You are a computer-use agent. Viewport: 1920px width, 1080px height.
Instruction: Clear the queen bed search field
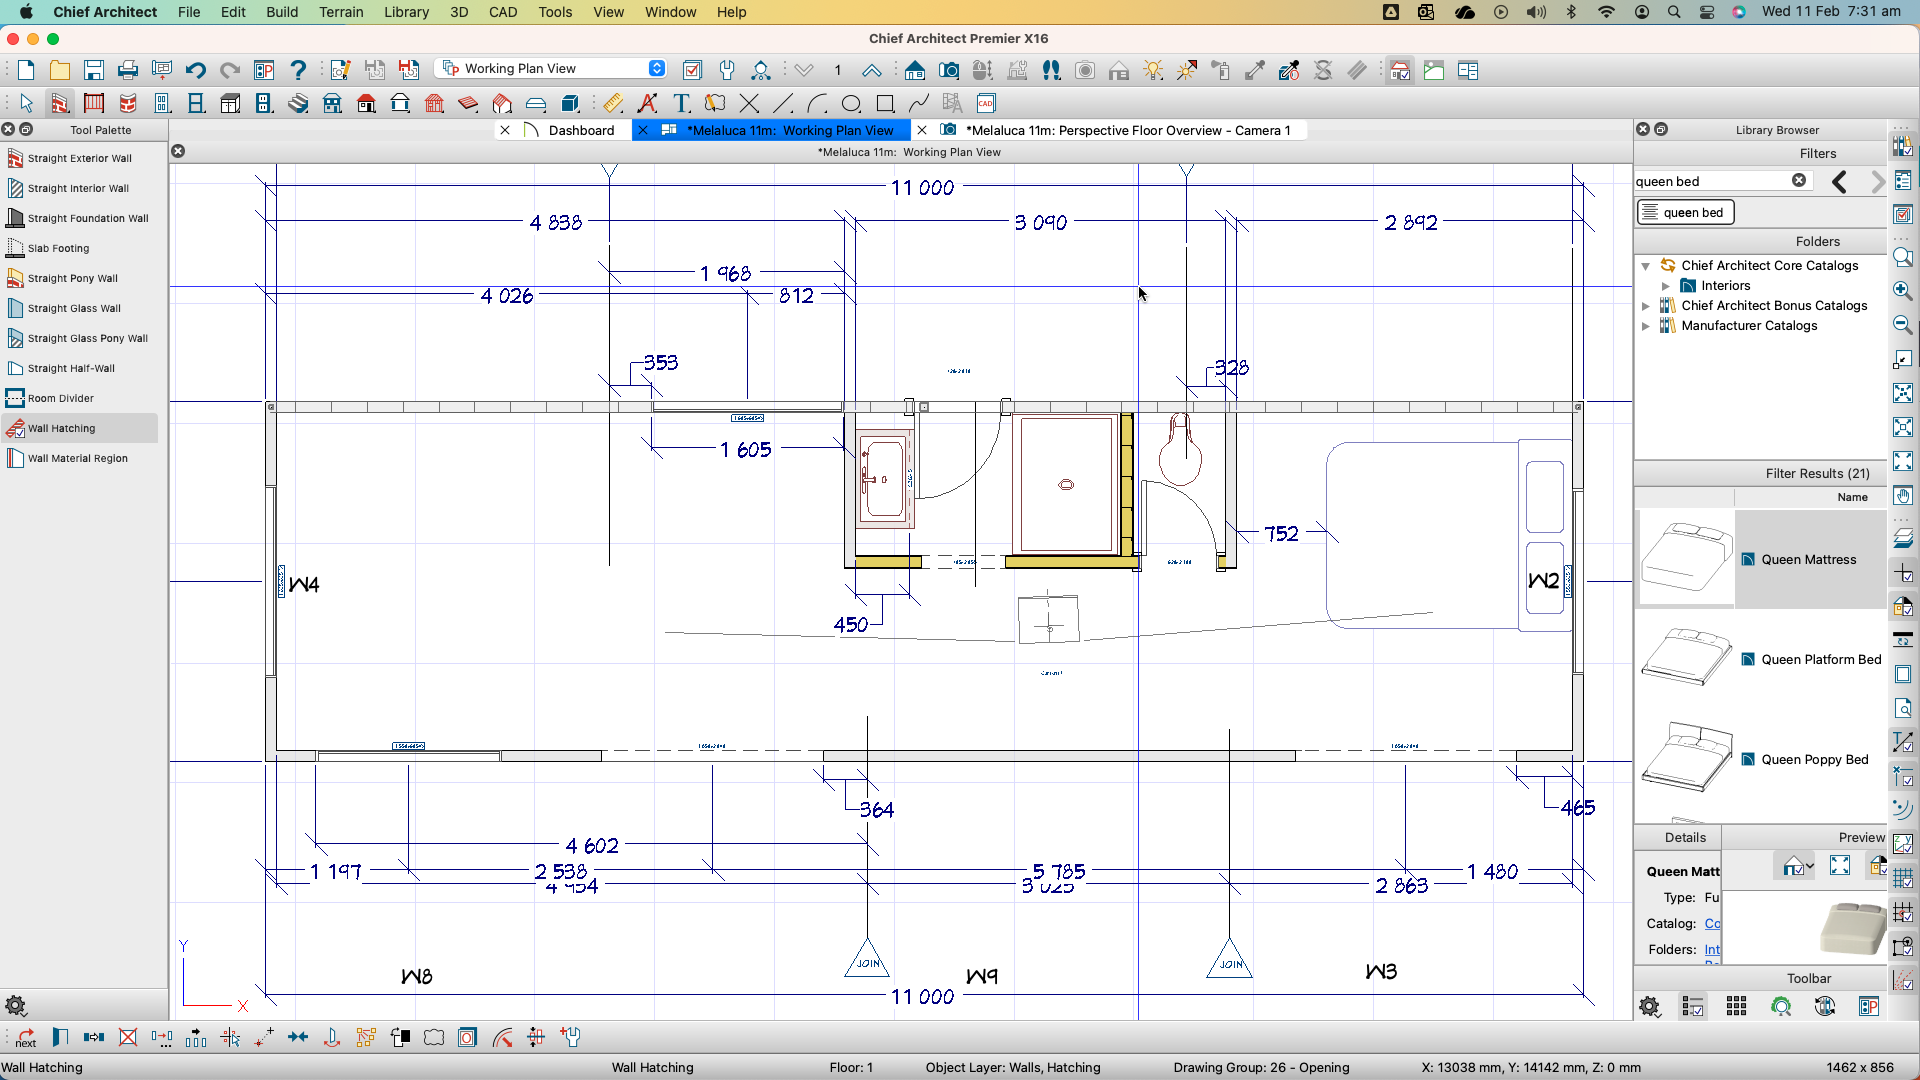pyautogui.click(x=1799, y=180)
